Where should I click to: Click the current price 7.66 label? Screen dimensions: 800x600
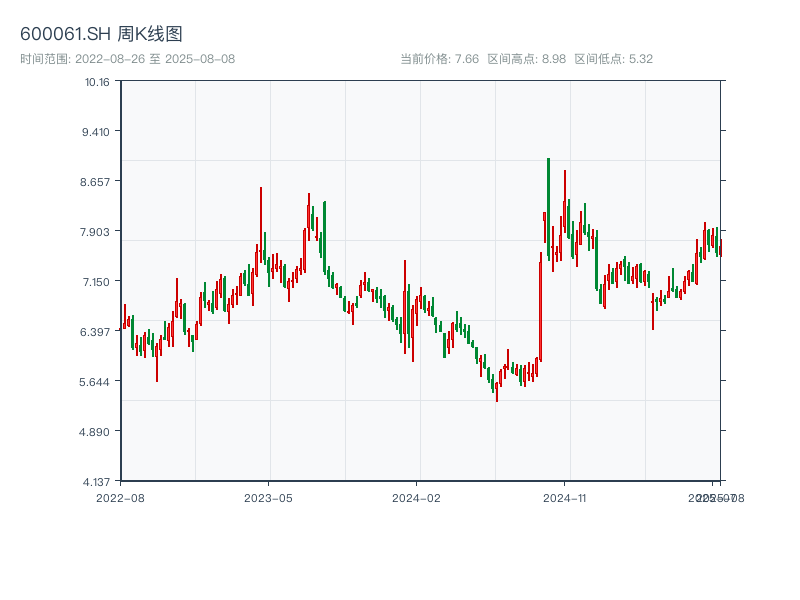(x=439, y=59)
